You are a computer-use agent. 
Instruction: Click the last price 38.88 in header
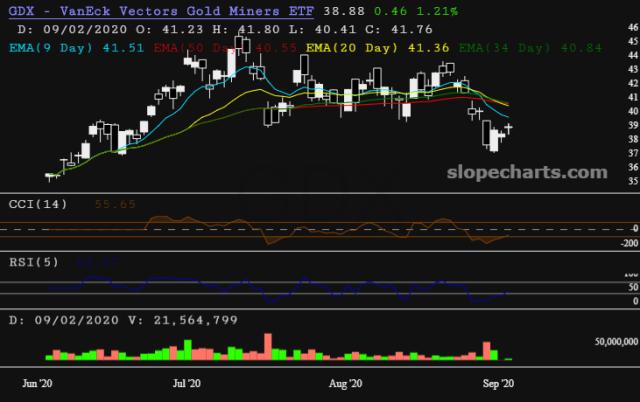click(x=344, y=11)
